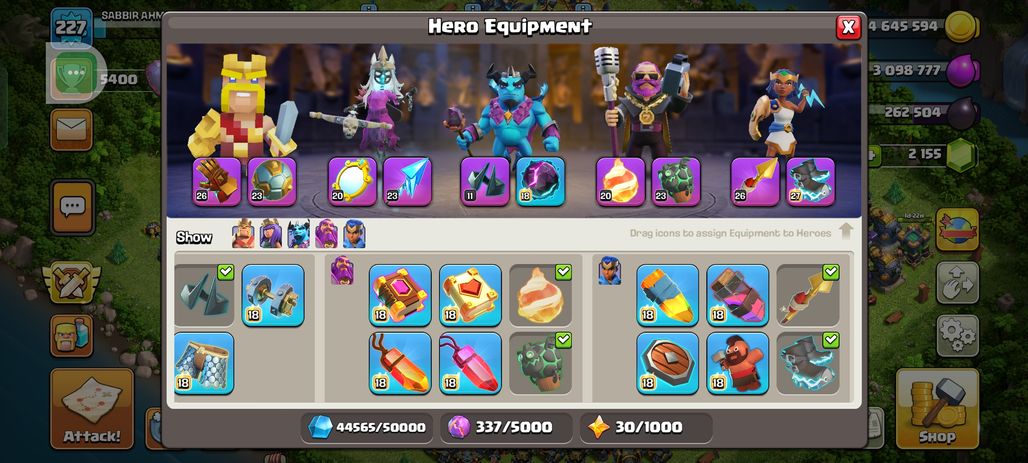Close the Hero Equipment window
Screen dimensions: 1028x463
(x=848, y=27)
